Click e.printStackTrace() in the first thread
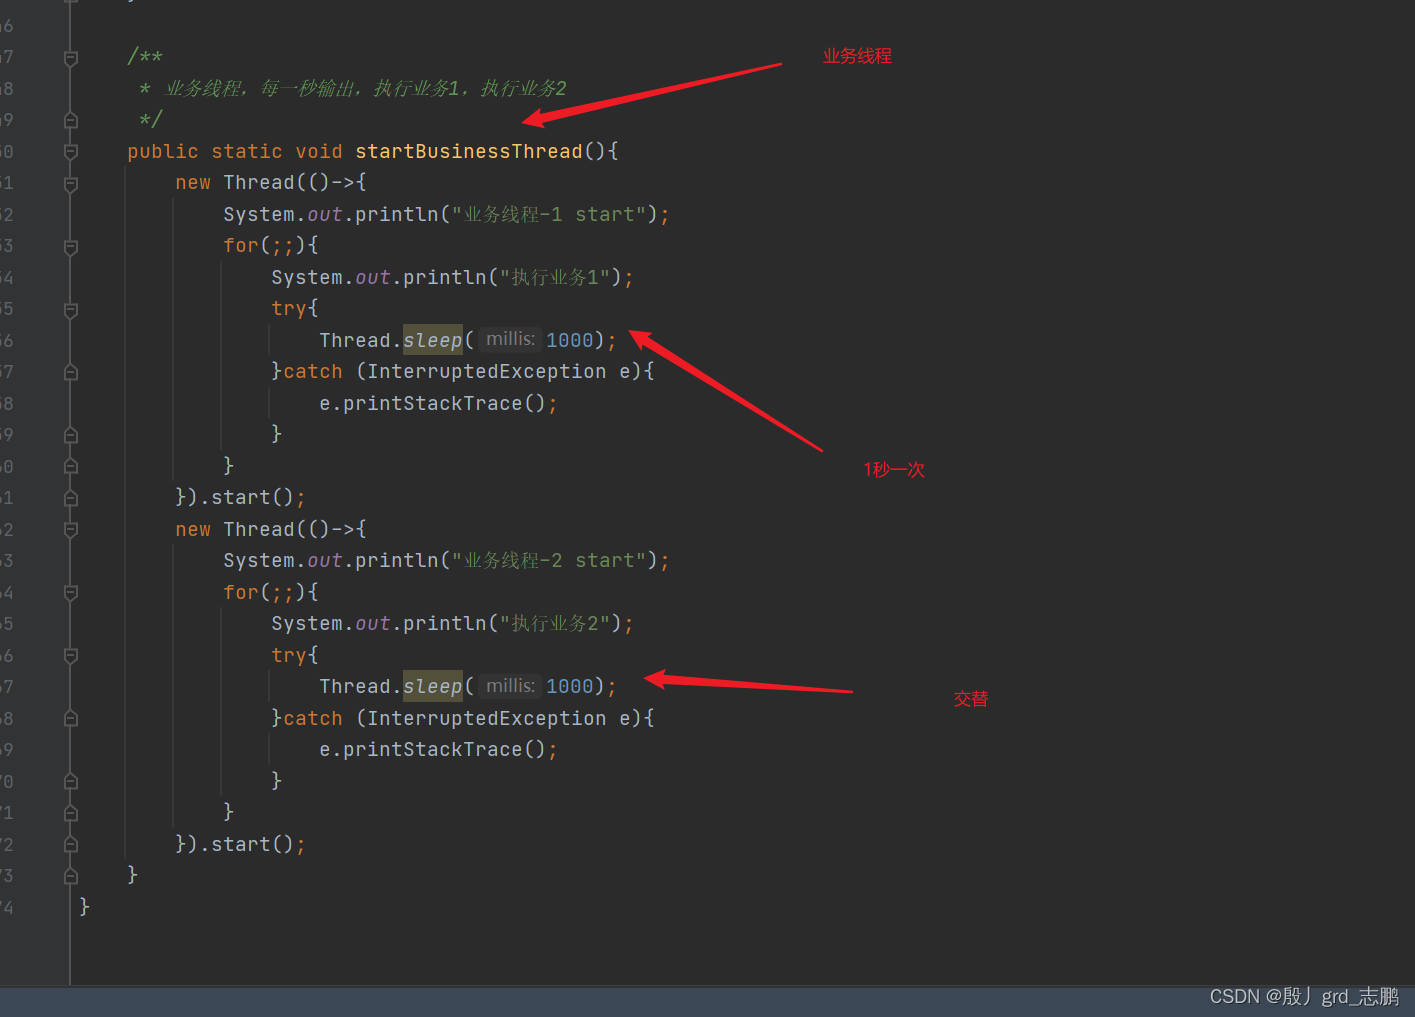The width and height of the screenshot is (1415, 1017). [x=433, y=403]
